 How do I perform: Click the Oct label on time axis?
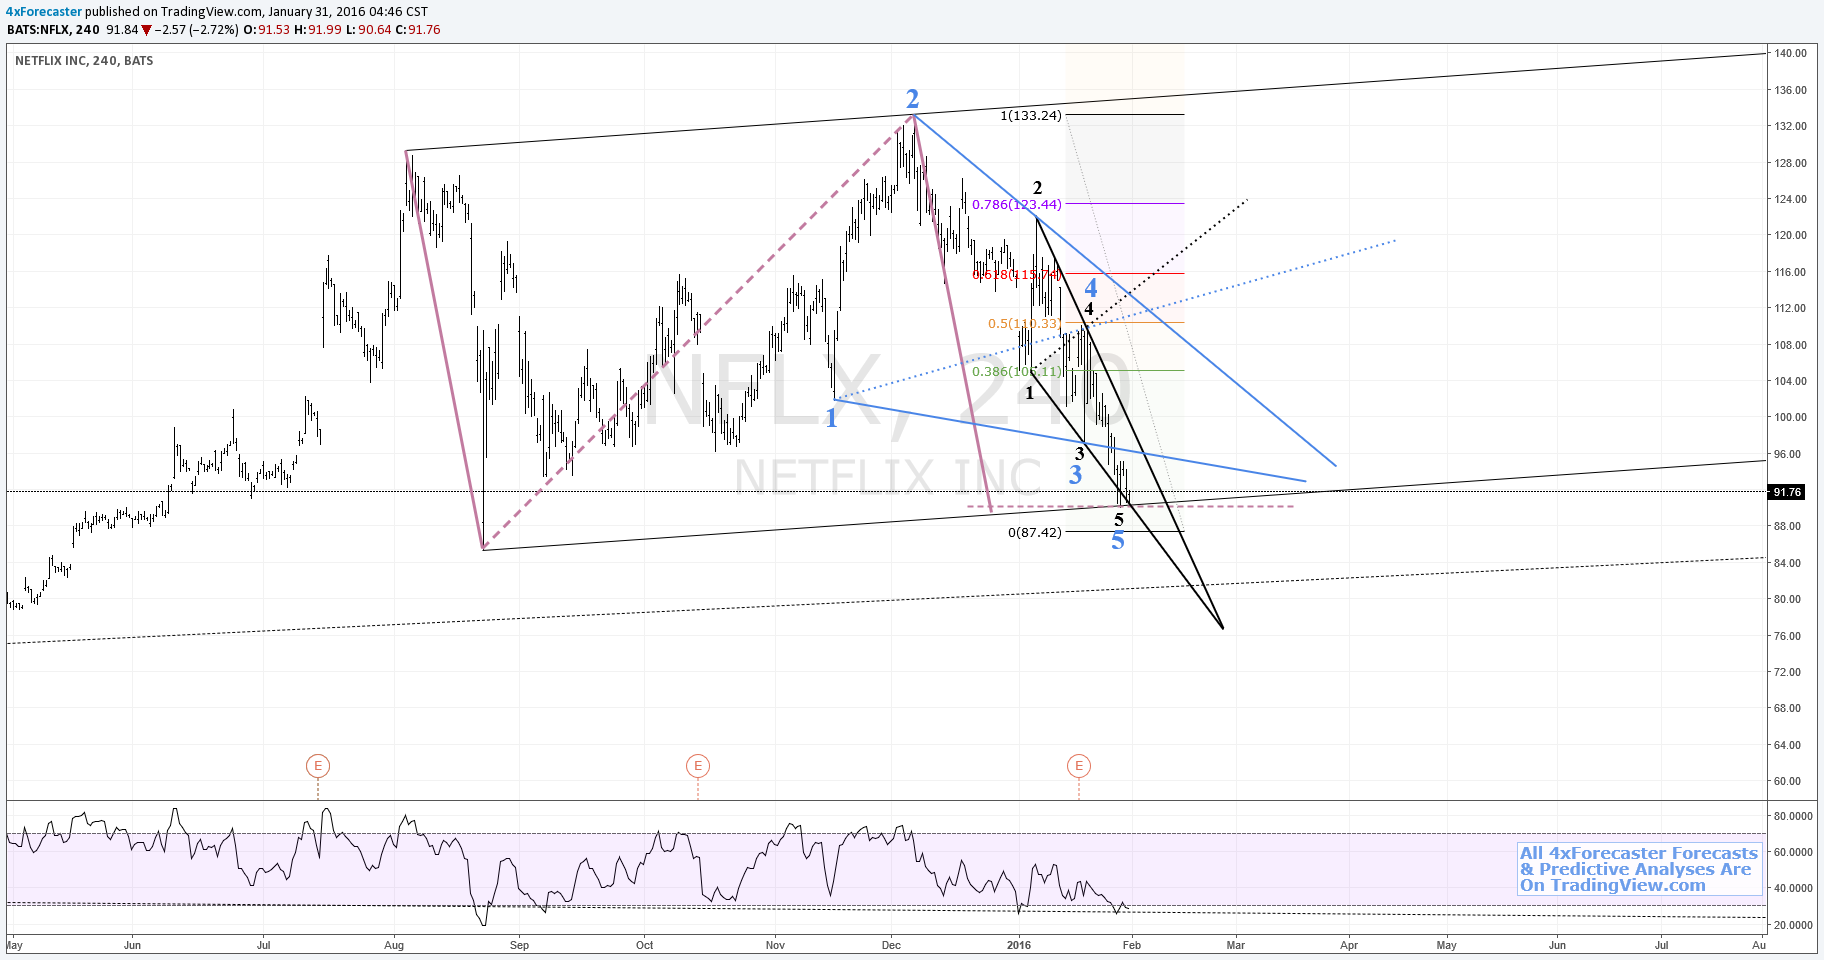click(645, 945)
